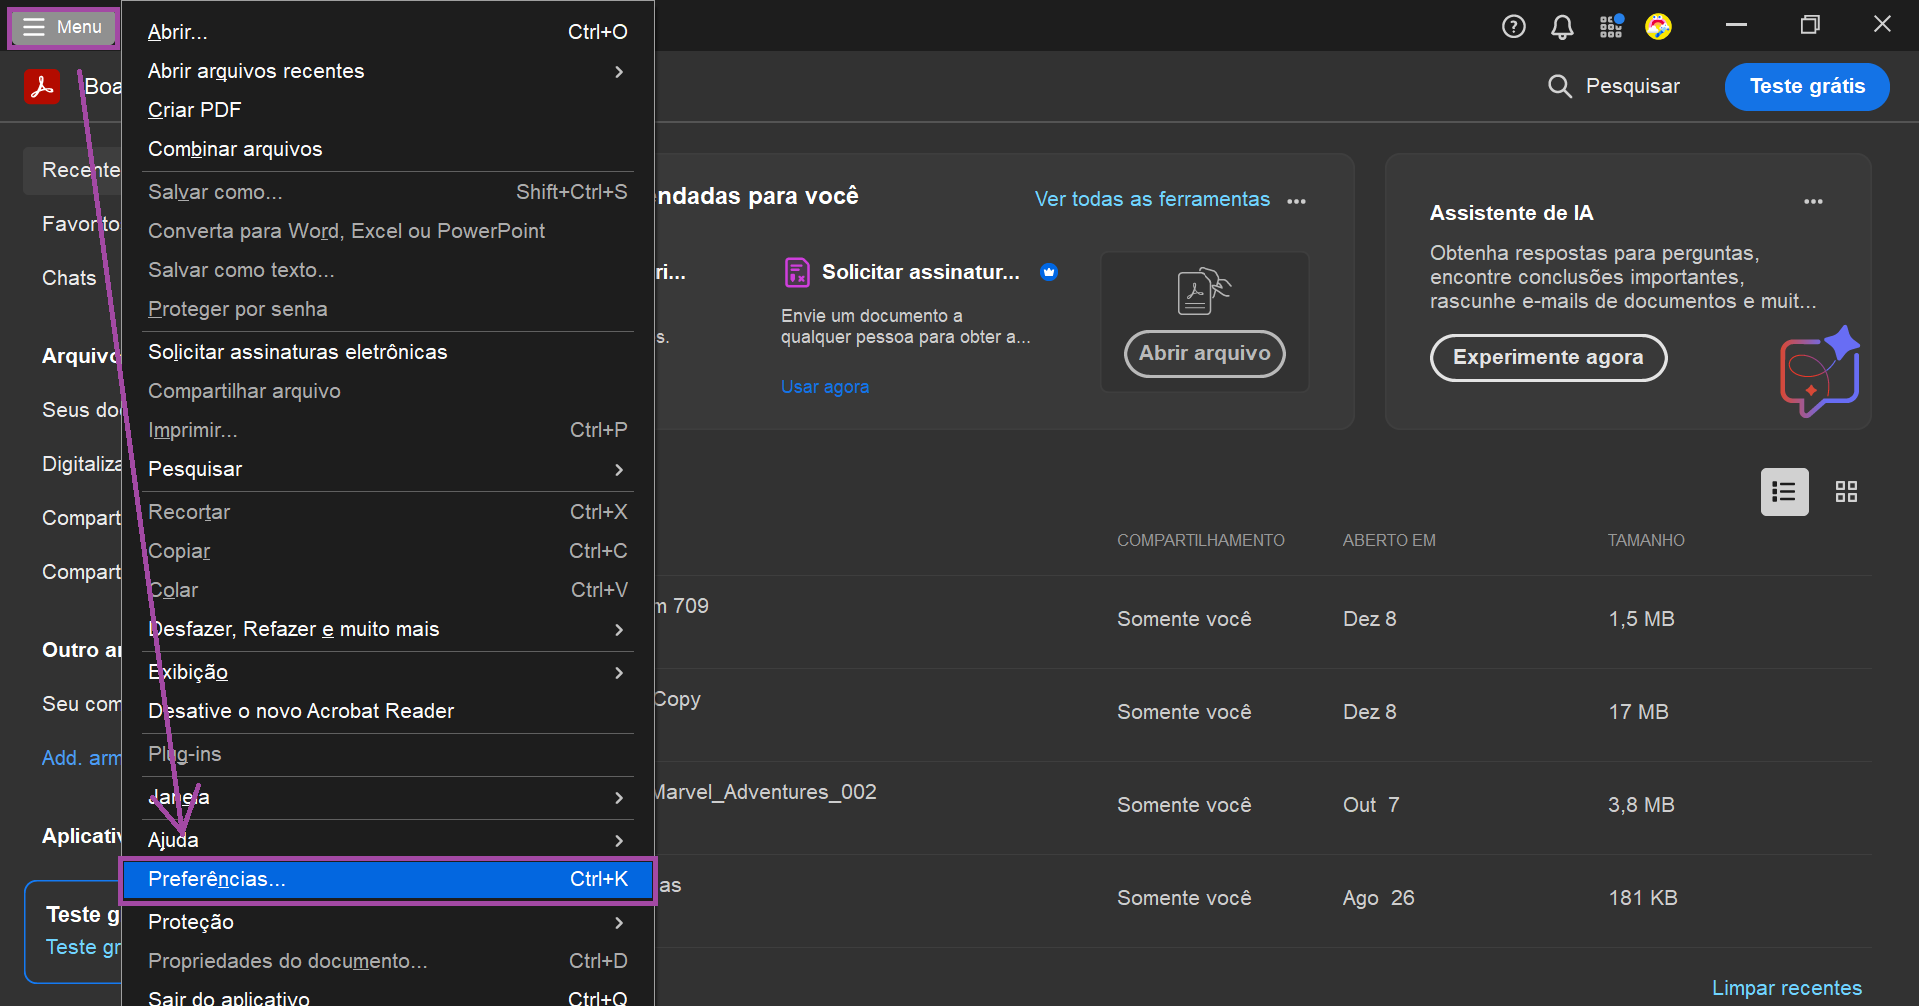The width and height of the screenshot is (1919, 1006).
Task: Select Salvar como... menu entry
Action: click(388, 192)
